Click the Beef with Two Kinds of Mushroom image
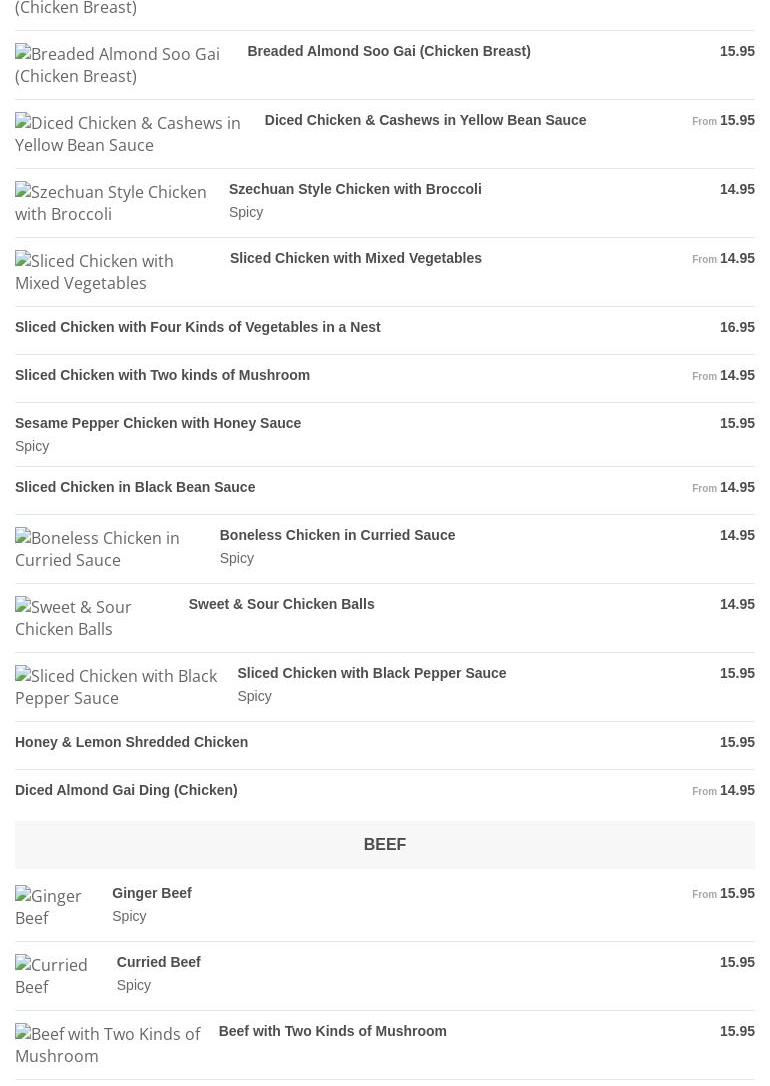Image resolution: width=770 pixels, height=1086 pixels. 107,1044
